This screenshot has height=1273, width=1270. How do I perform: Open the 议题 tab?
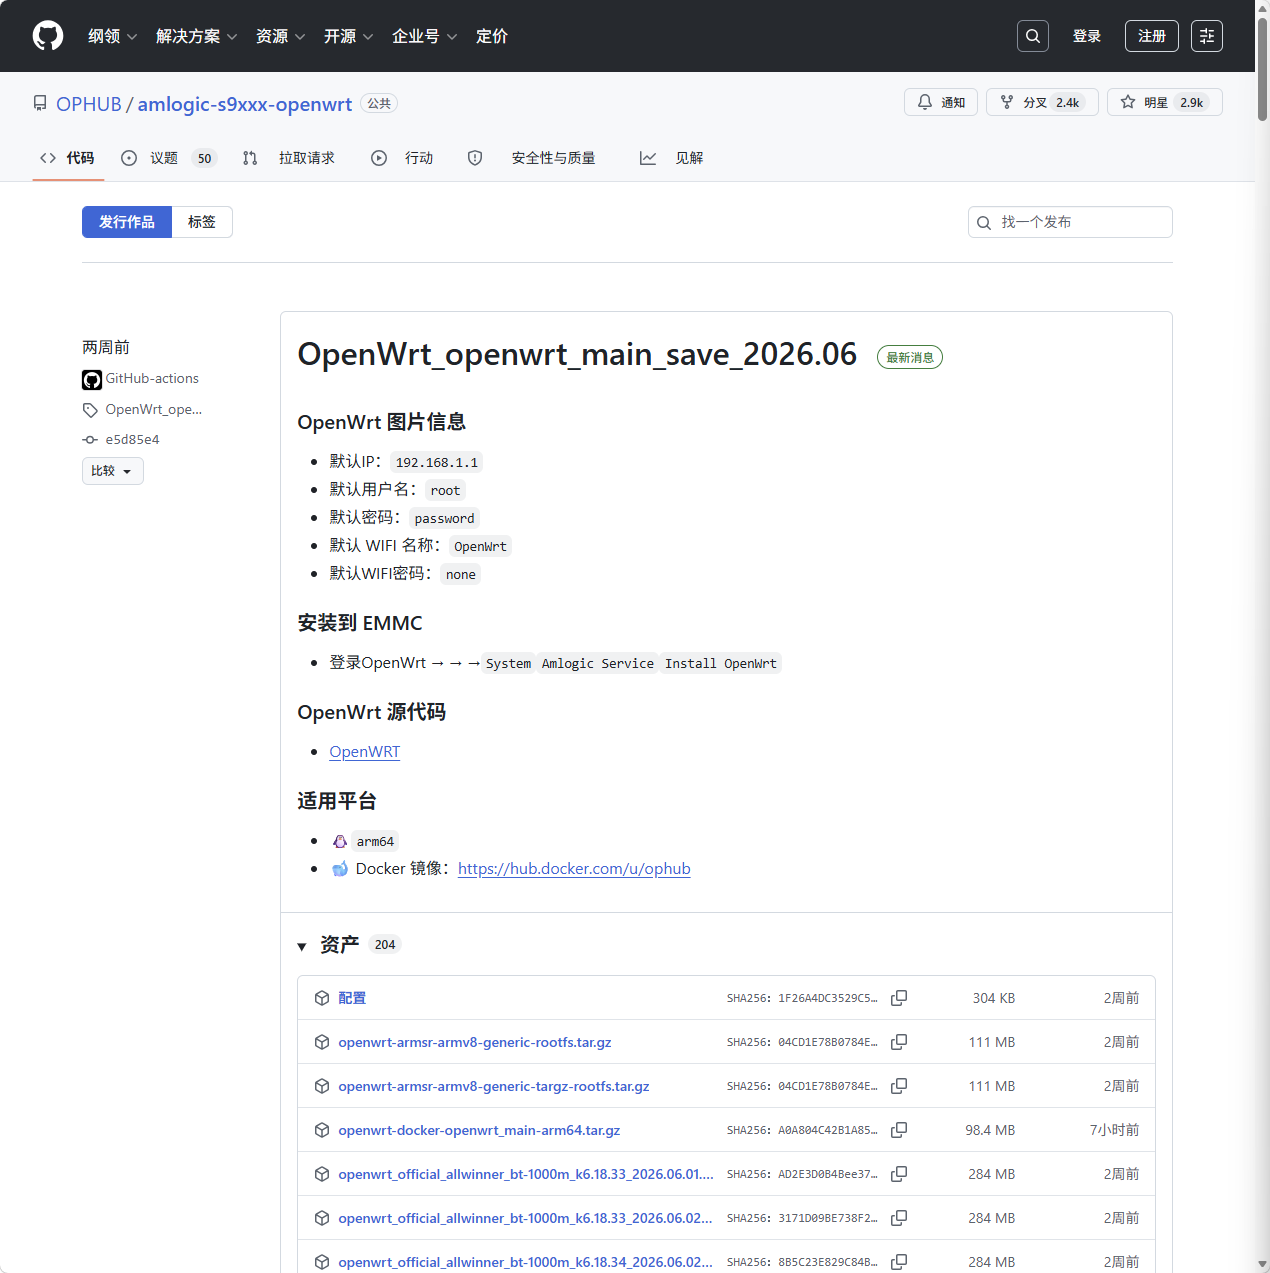coord(169,158)
